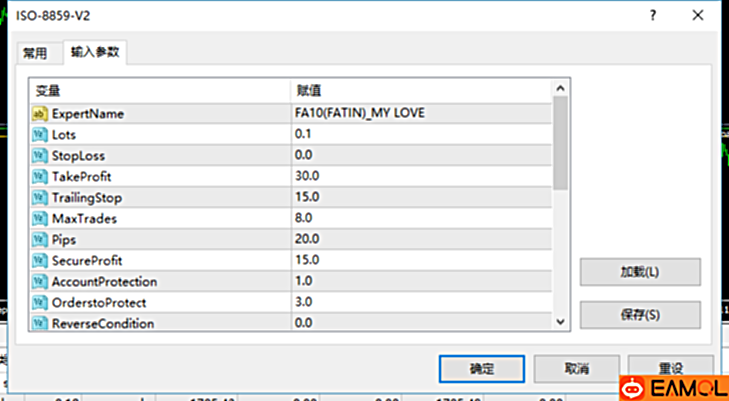Confirm with the 确定 button
This screenshot has height=401, width=729.
pyautogui.click(x=481, y=367)
